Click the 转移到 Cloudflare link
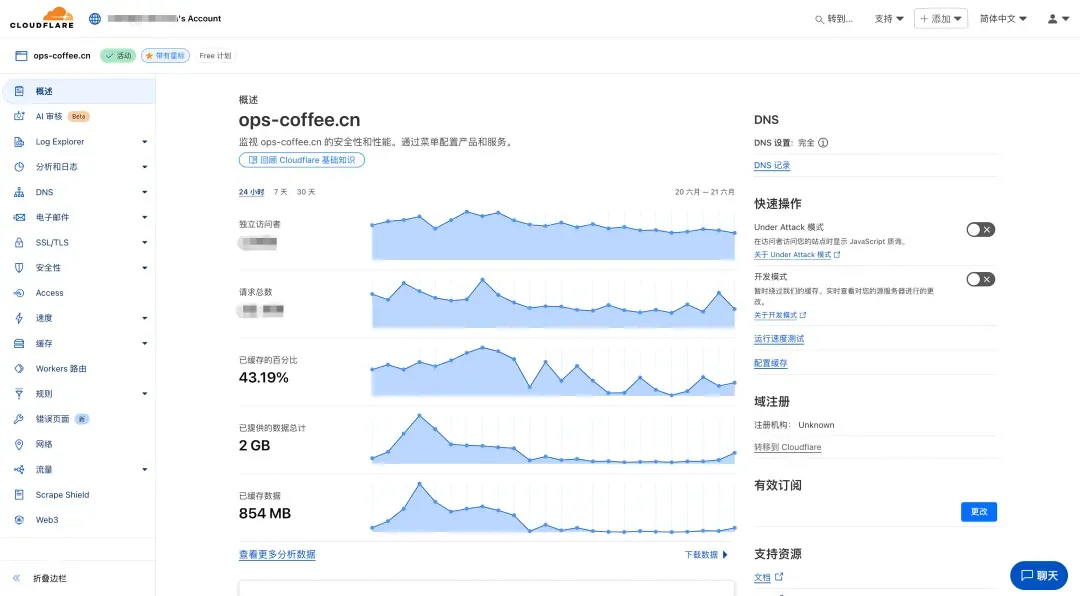The width and height of the screenshot is (1080, 596). [787, 447]
